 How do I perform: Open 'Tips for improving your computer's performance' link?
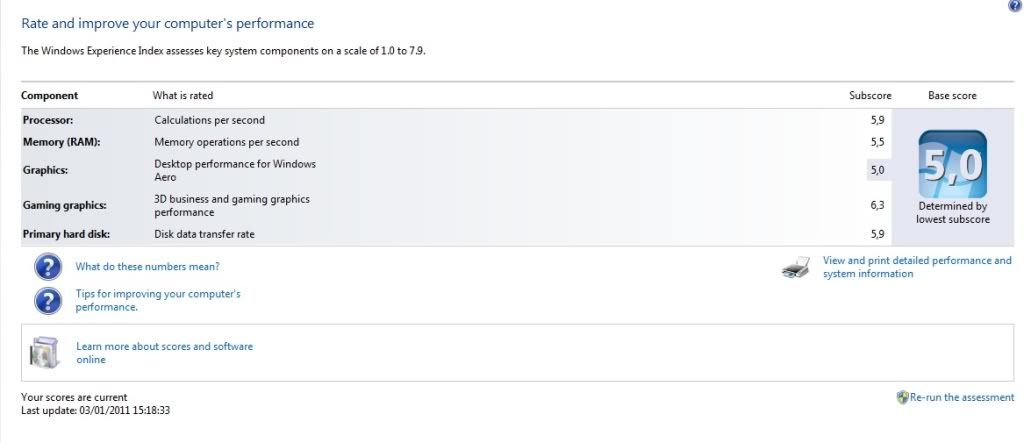click(158, 301)
